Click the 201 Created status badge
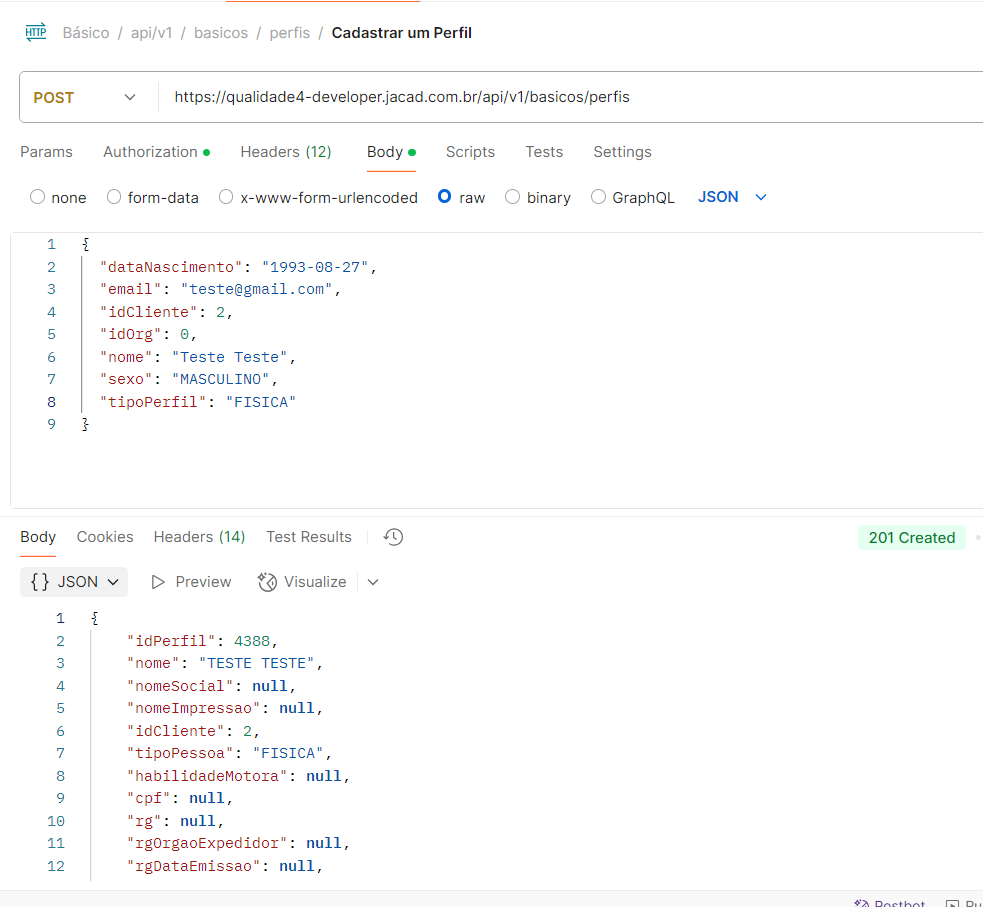 click(912, 538)
